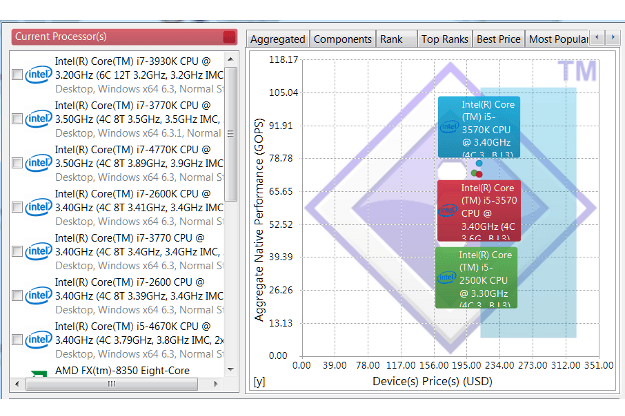
Task: Check the i7-3770K processor checkbox
Action: pos(17,119)
